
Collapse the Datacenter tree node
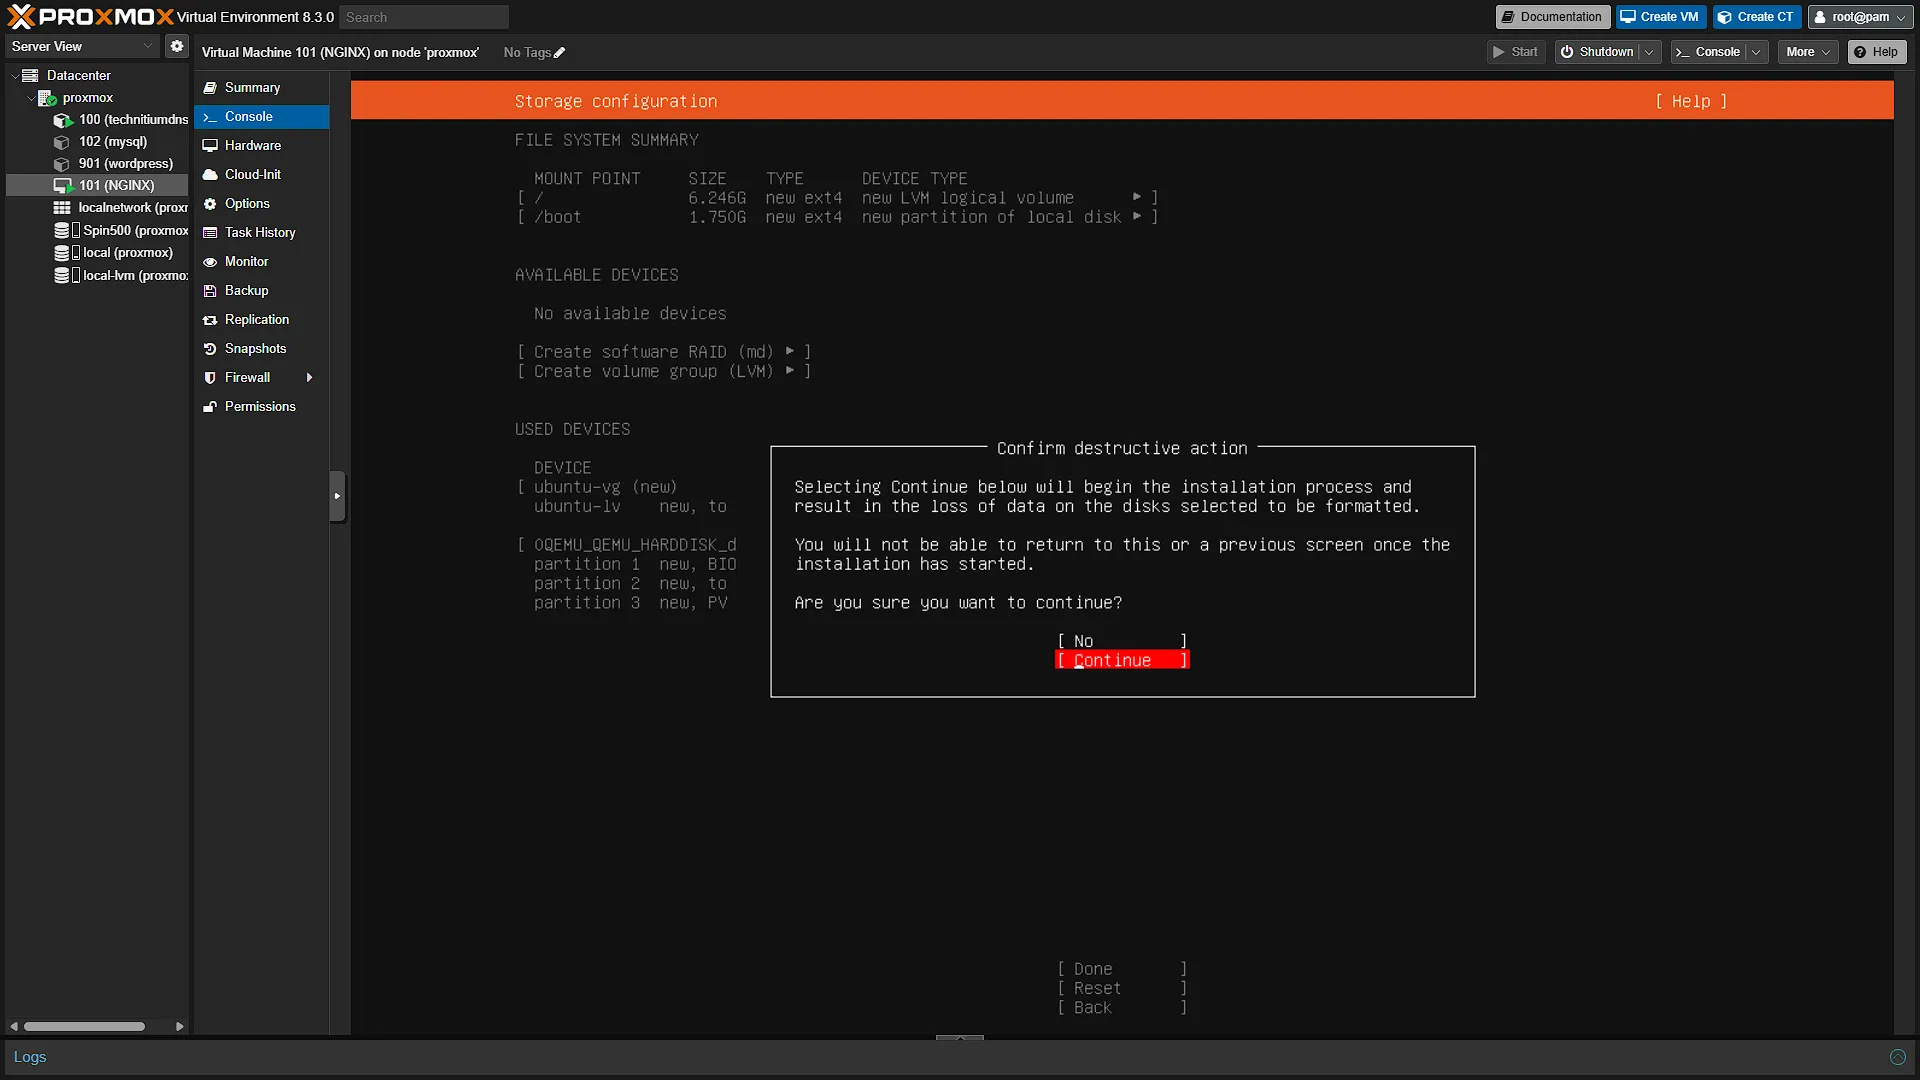click(x=14, y=76)
